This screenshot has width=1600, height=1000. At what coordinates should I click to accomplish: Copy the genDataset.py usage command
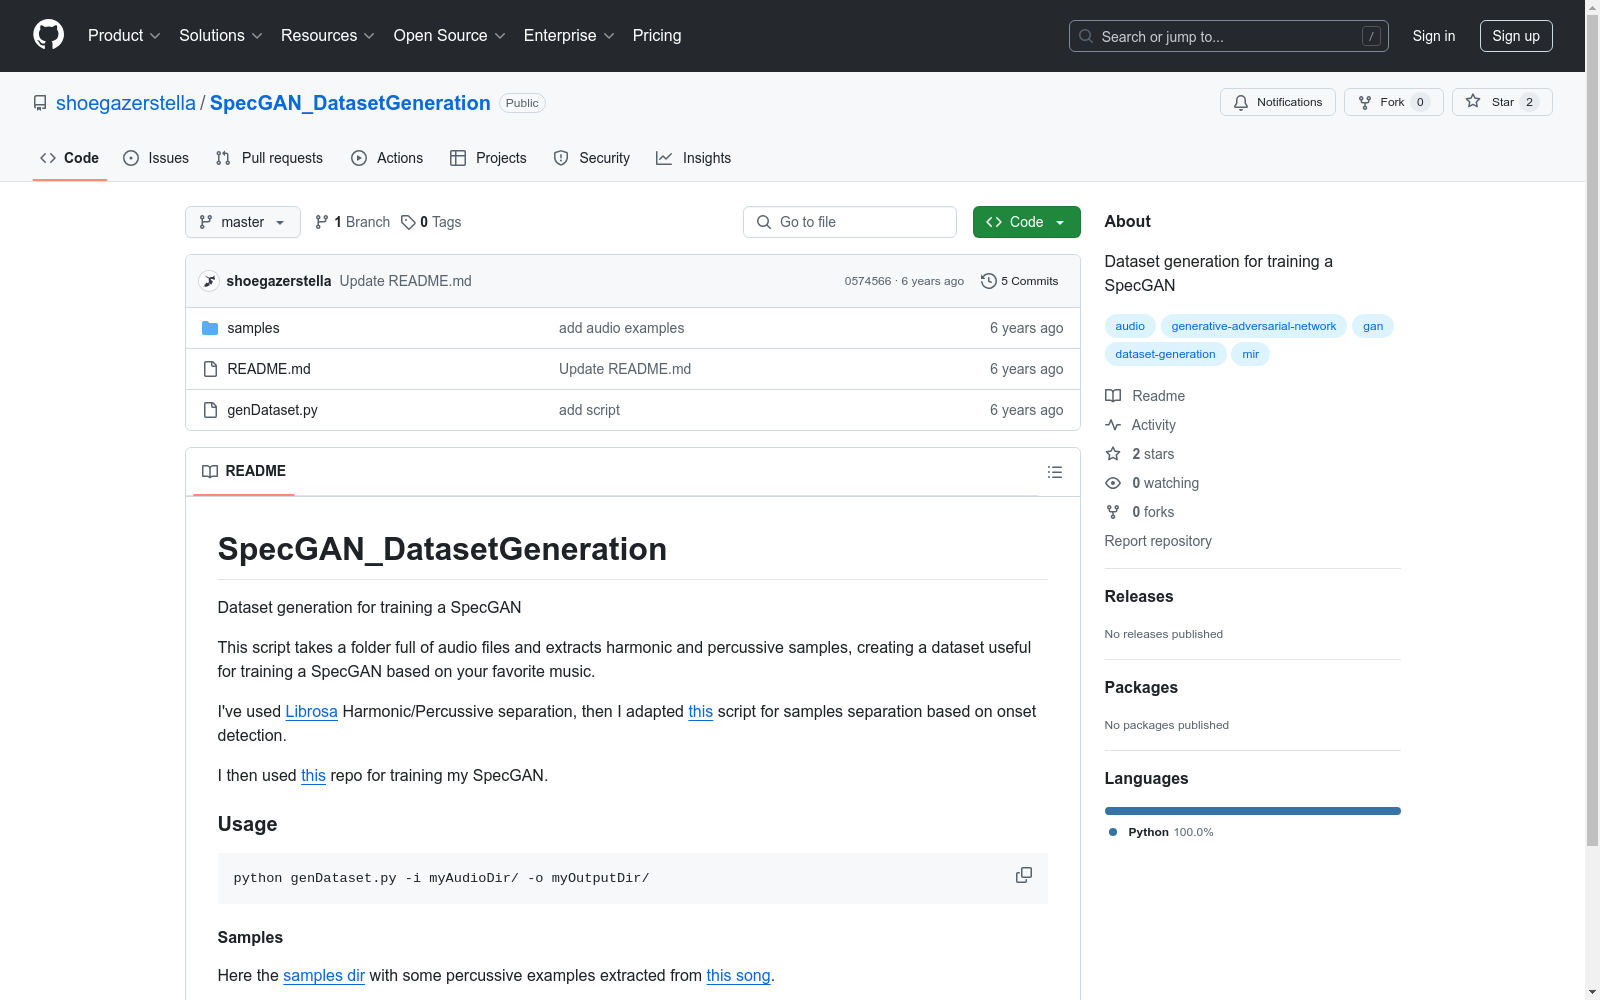point(1024,875)
